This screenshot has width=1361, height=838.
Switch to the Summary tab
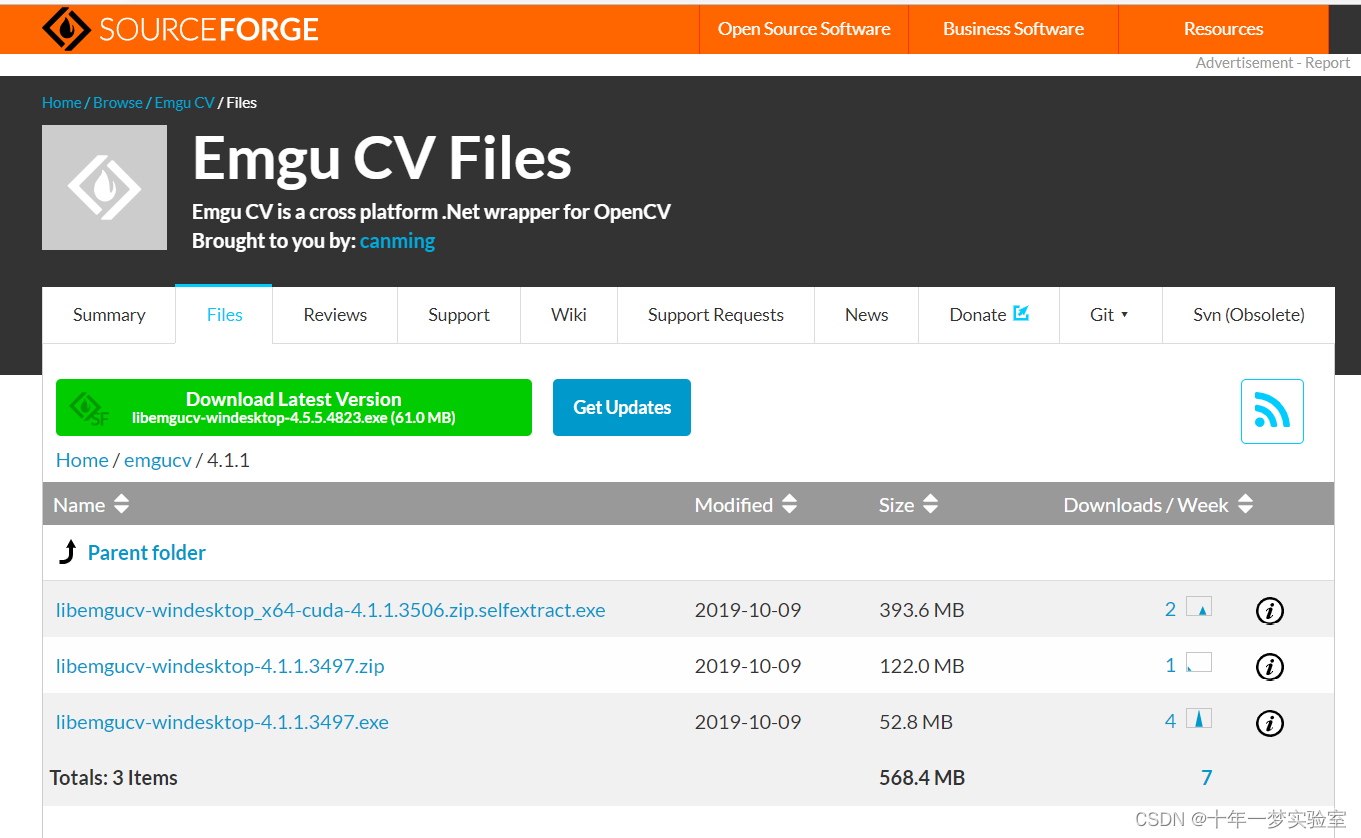[x=109, y=315]
